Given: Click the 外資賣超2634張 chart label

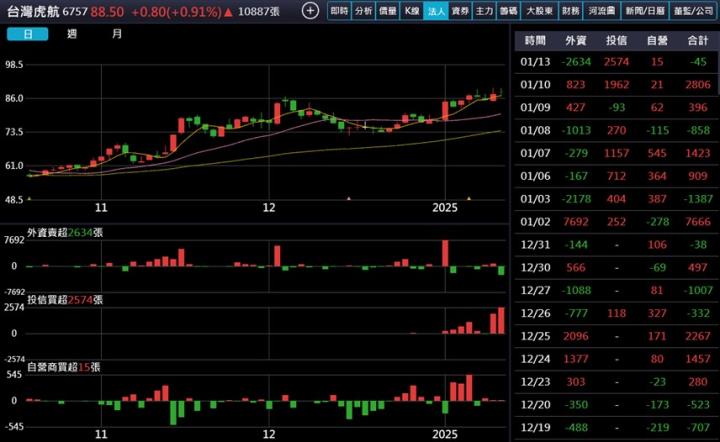Looking at the screenshot, I should [65, 232].
